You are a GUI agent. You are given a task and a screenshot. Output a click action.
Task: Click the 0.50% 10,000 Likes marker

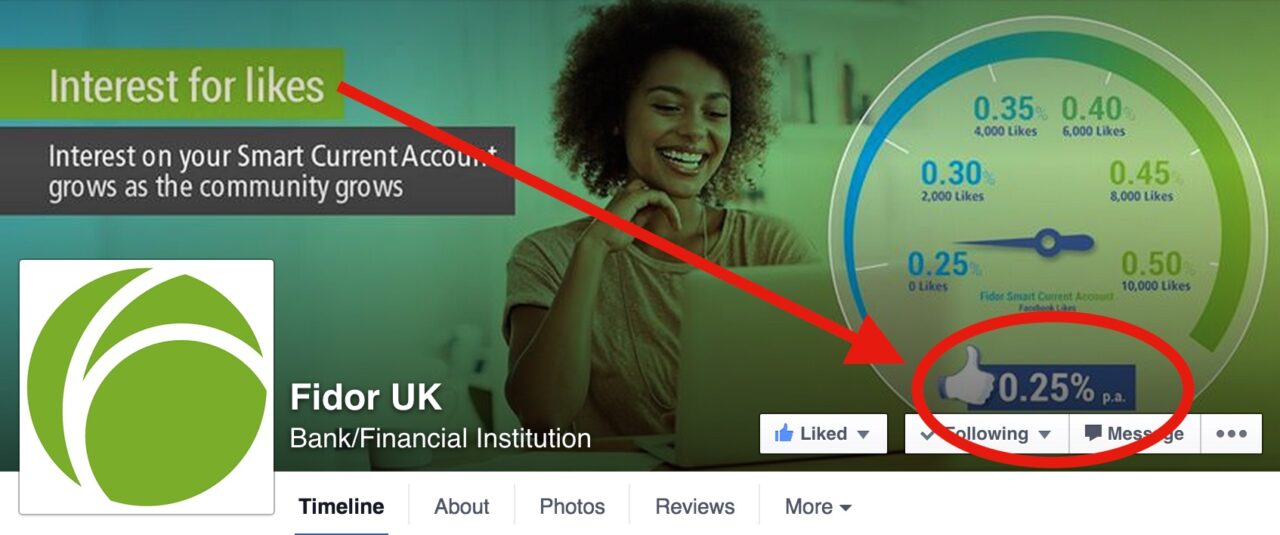1156,271
